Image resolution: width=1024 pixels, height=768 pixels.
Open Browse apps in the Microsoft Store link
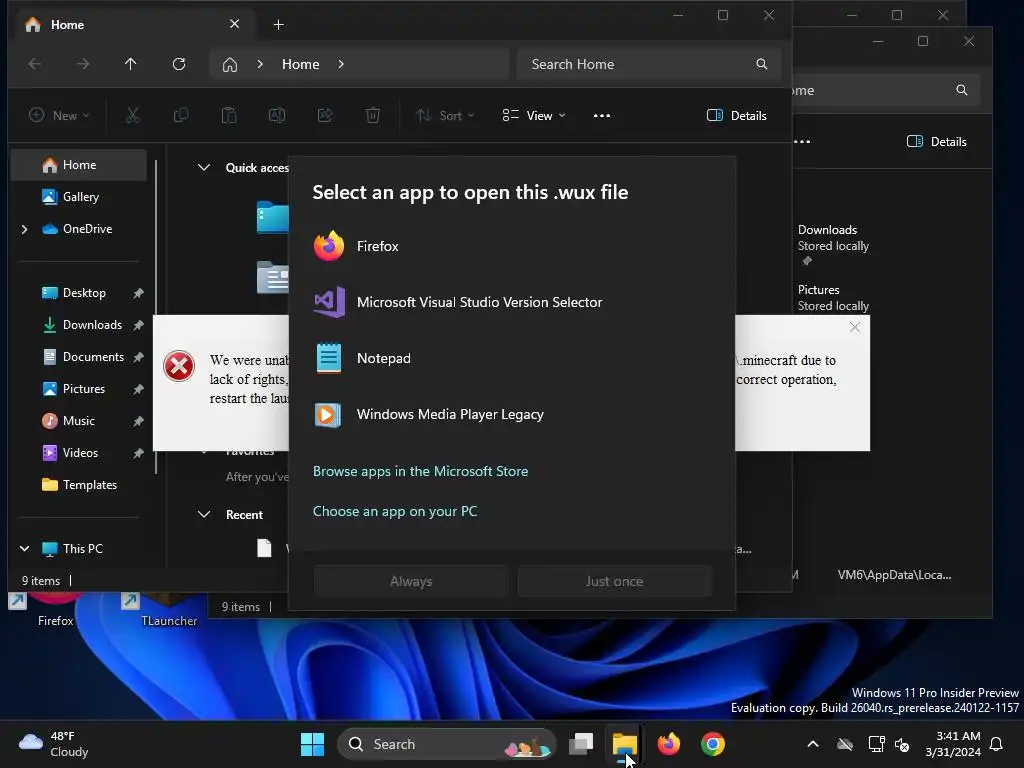click(421, 472)
